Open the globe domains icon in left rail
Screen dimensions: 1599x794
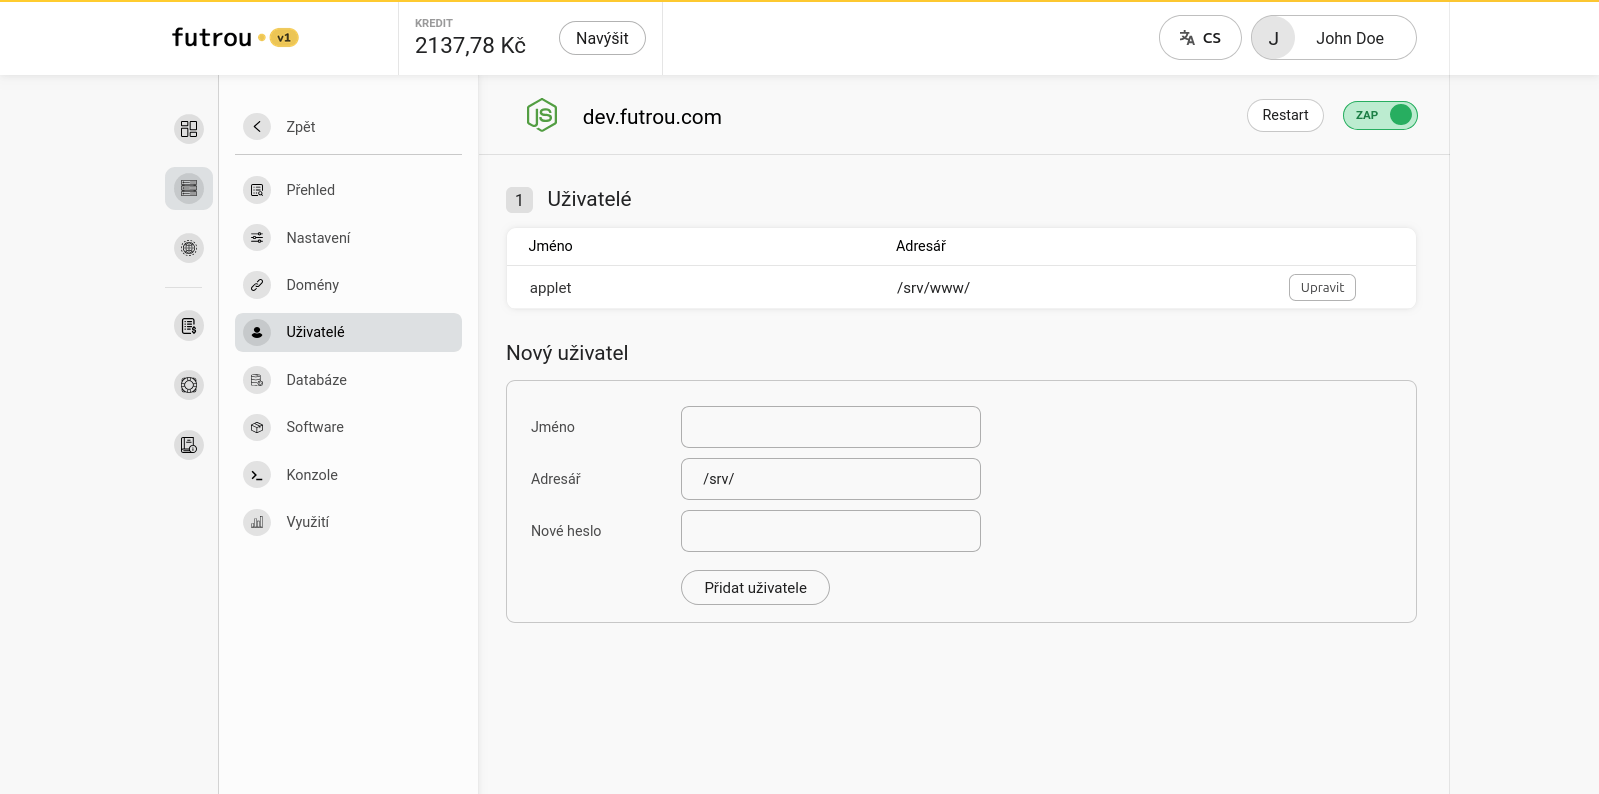tap(189, 248)
